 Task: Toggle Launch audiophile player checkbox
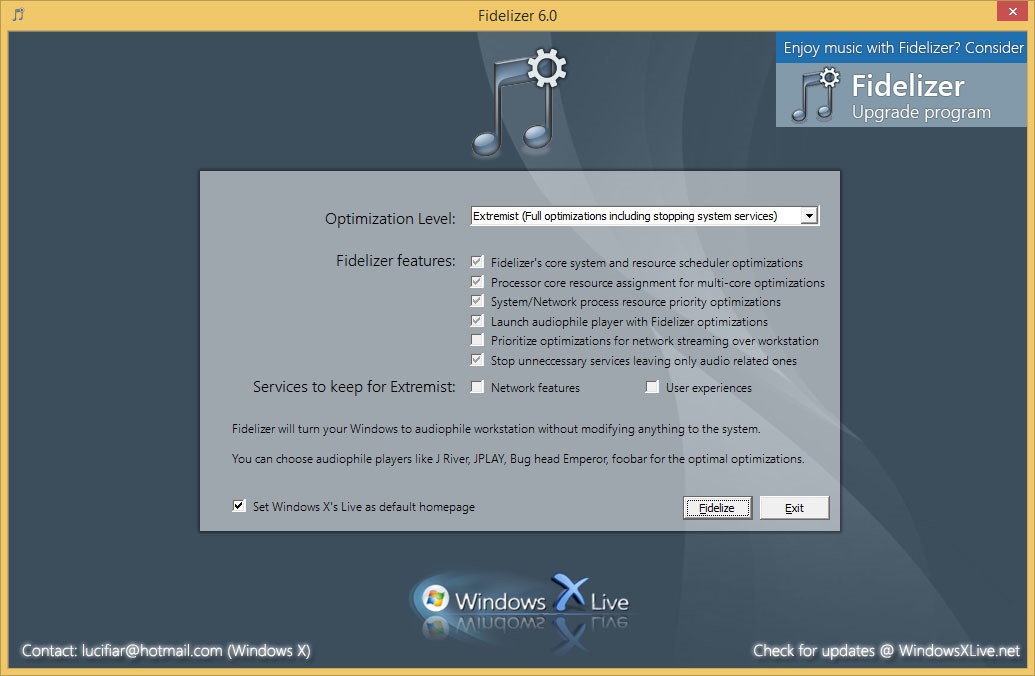(x=477, y=320)
